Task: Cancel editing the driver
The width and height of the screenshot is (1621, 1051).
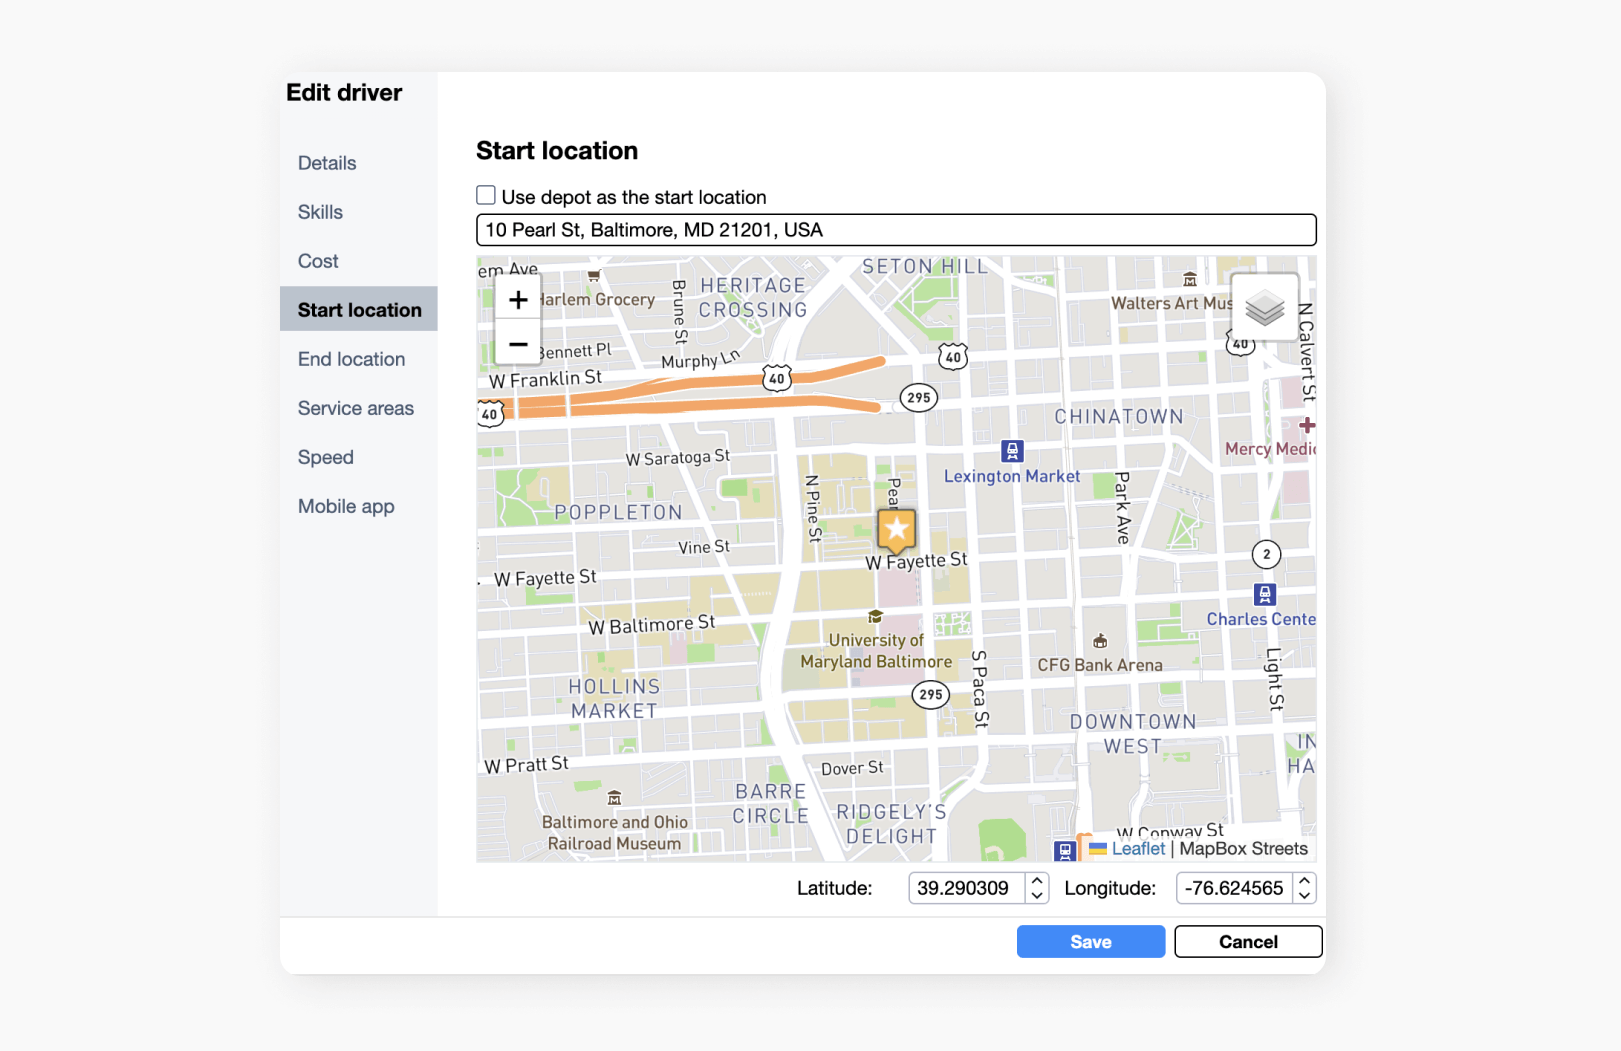Action: click(1247, 941)
